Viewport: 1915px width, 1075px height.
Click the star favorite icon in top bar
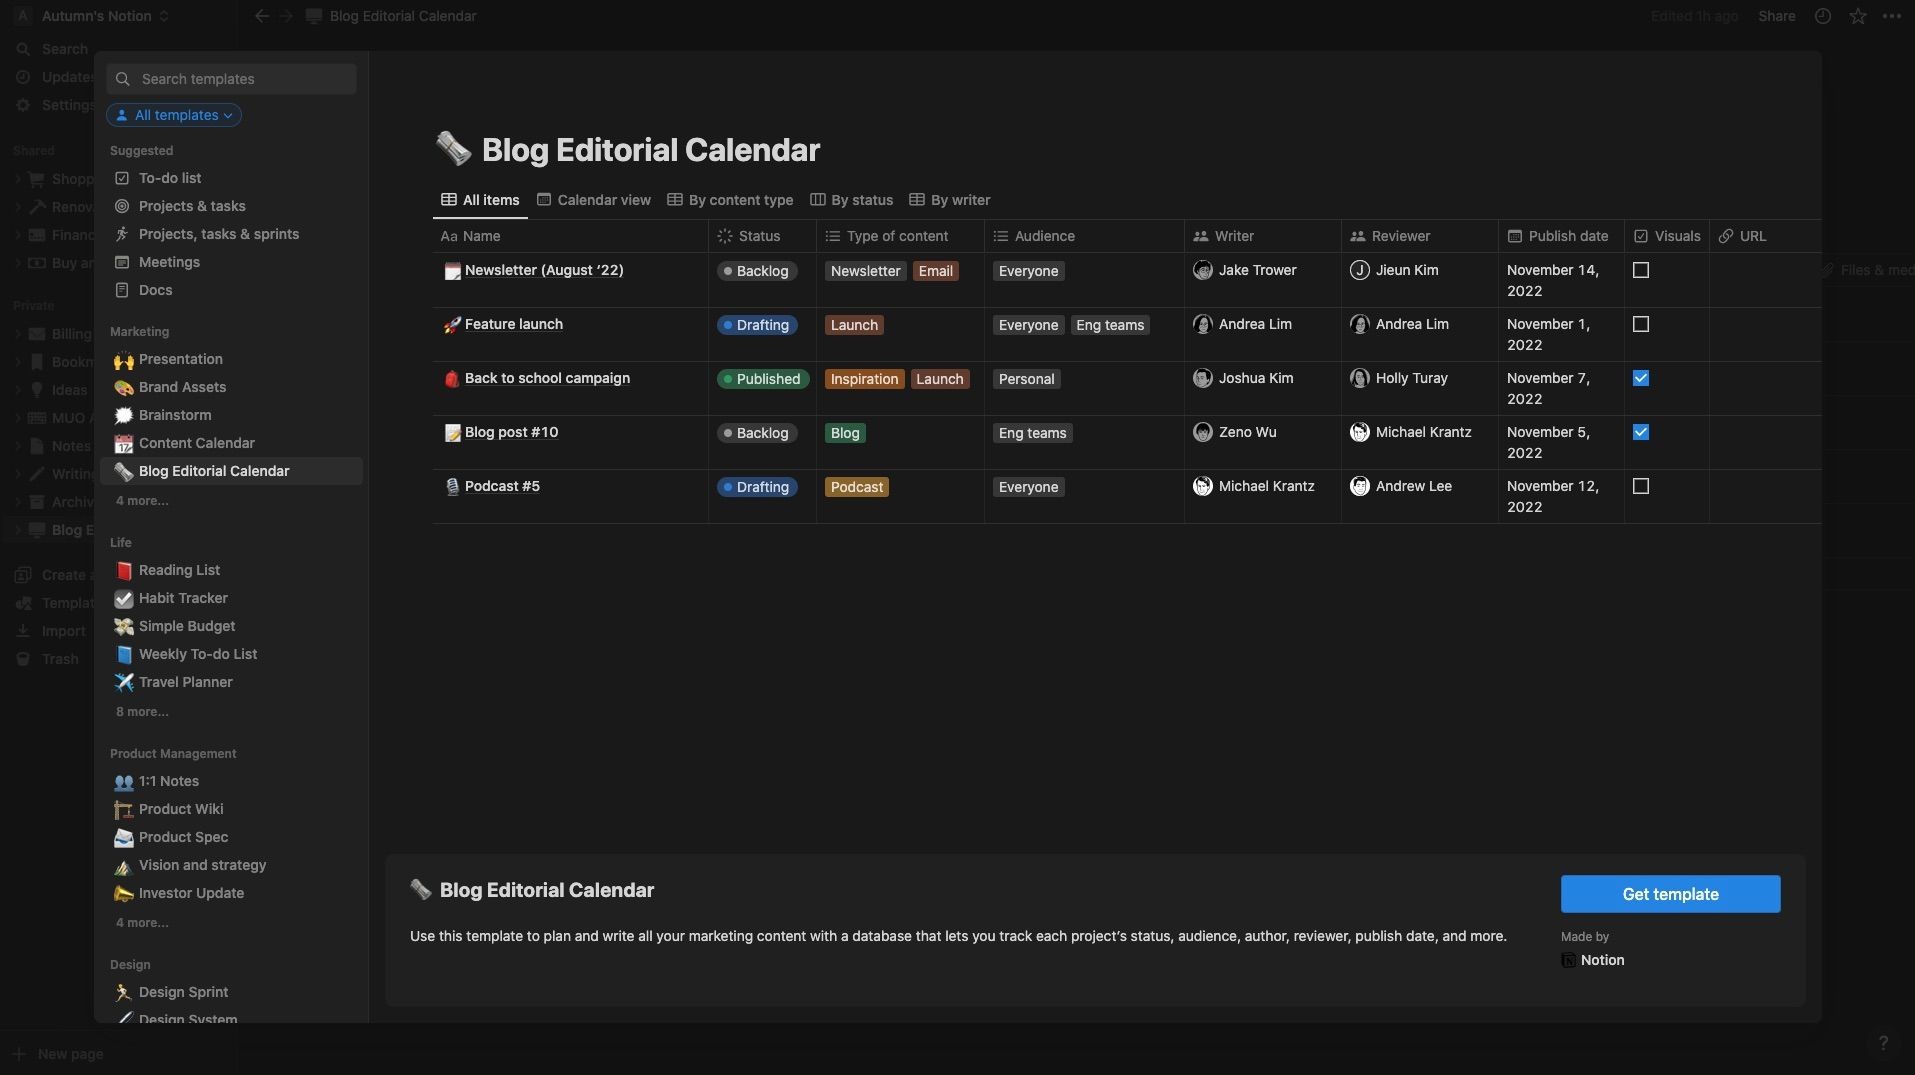pyautogui.click(x=1858, y=16)
